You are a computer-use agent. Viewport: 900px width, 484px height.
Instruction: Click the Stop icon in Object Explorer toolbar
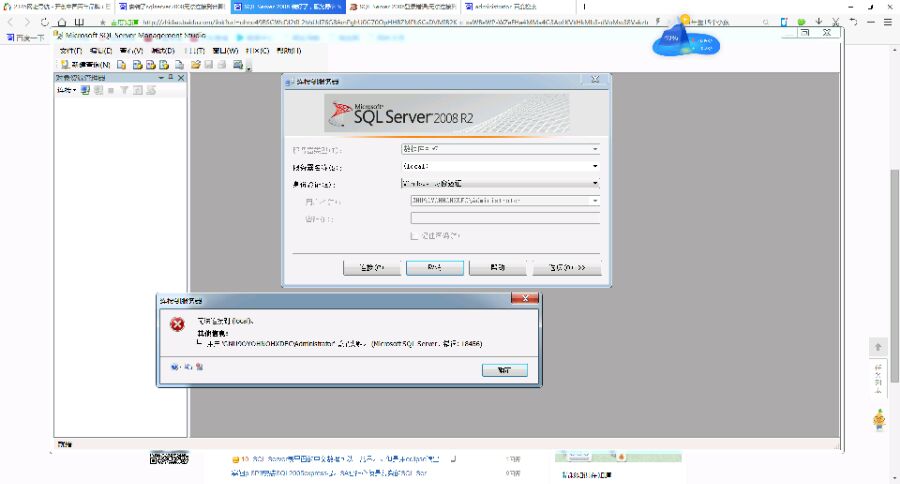[x=111, y=90]
